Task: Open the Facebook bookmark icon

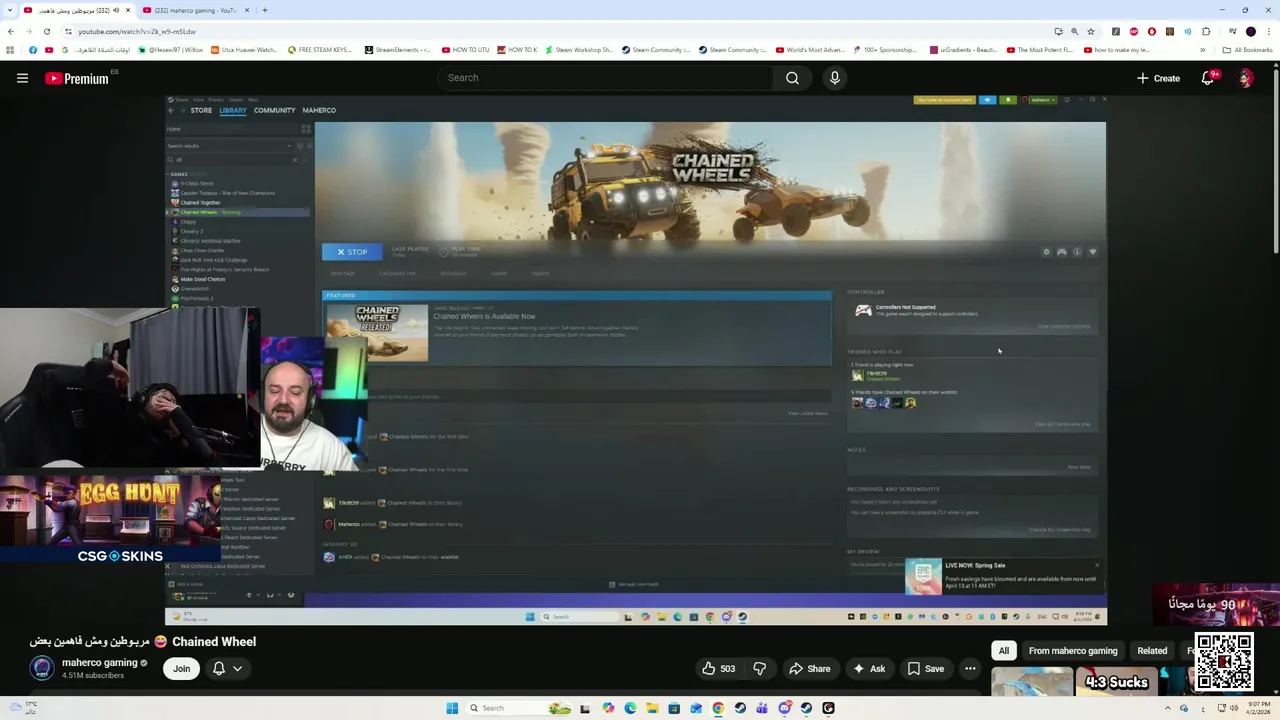Action: click(x=33, y=50)
